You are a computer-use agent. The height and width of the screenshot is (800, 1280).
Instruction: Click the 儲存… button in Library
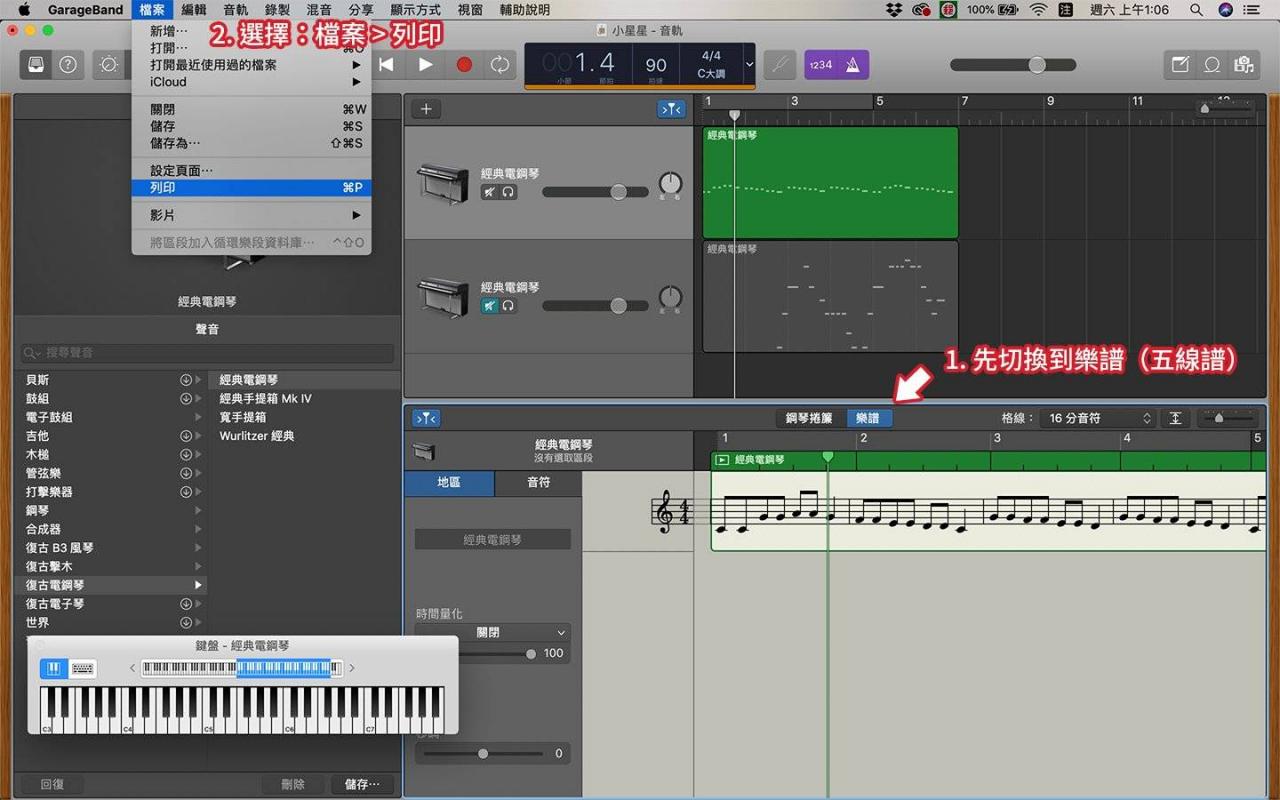(x=362, y=785)
